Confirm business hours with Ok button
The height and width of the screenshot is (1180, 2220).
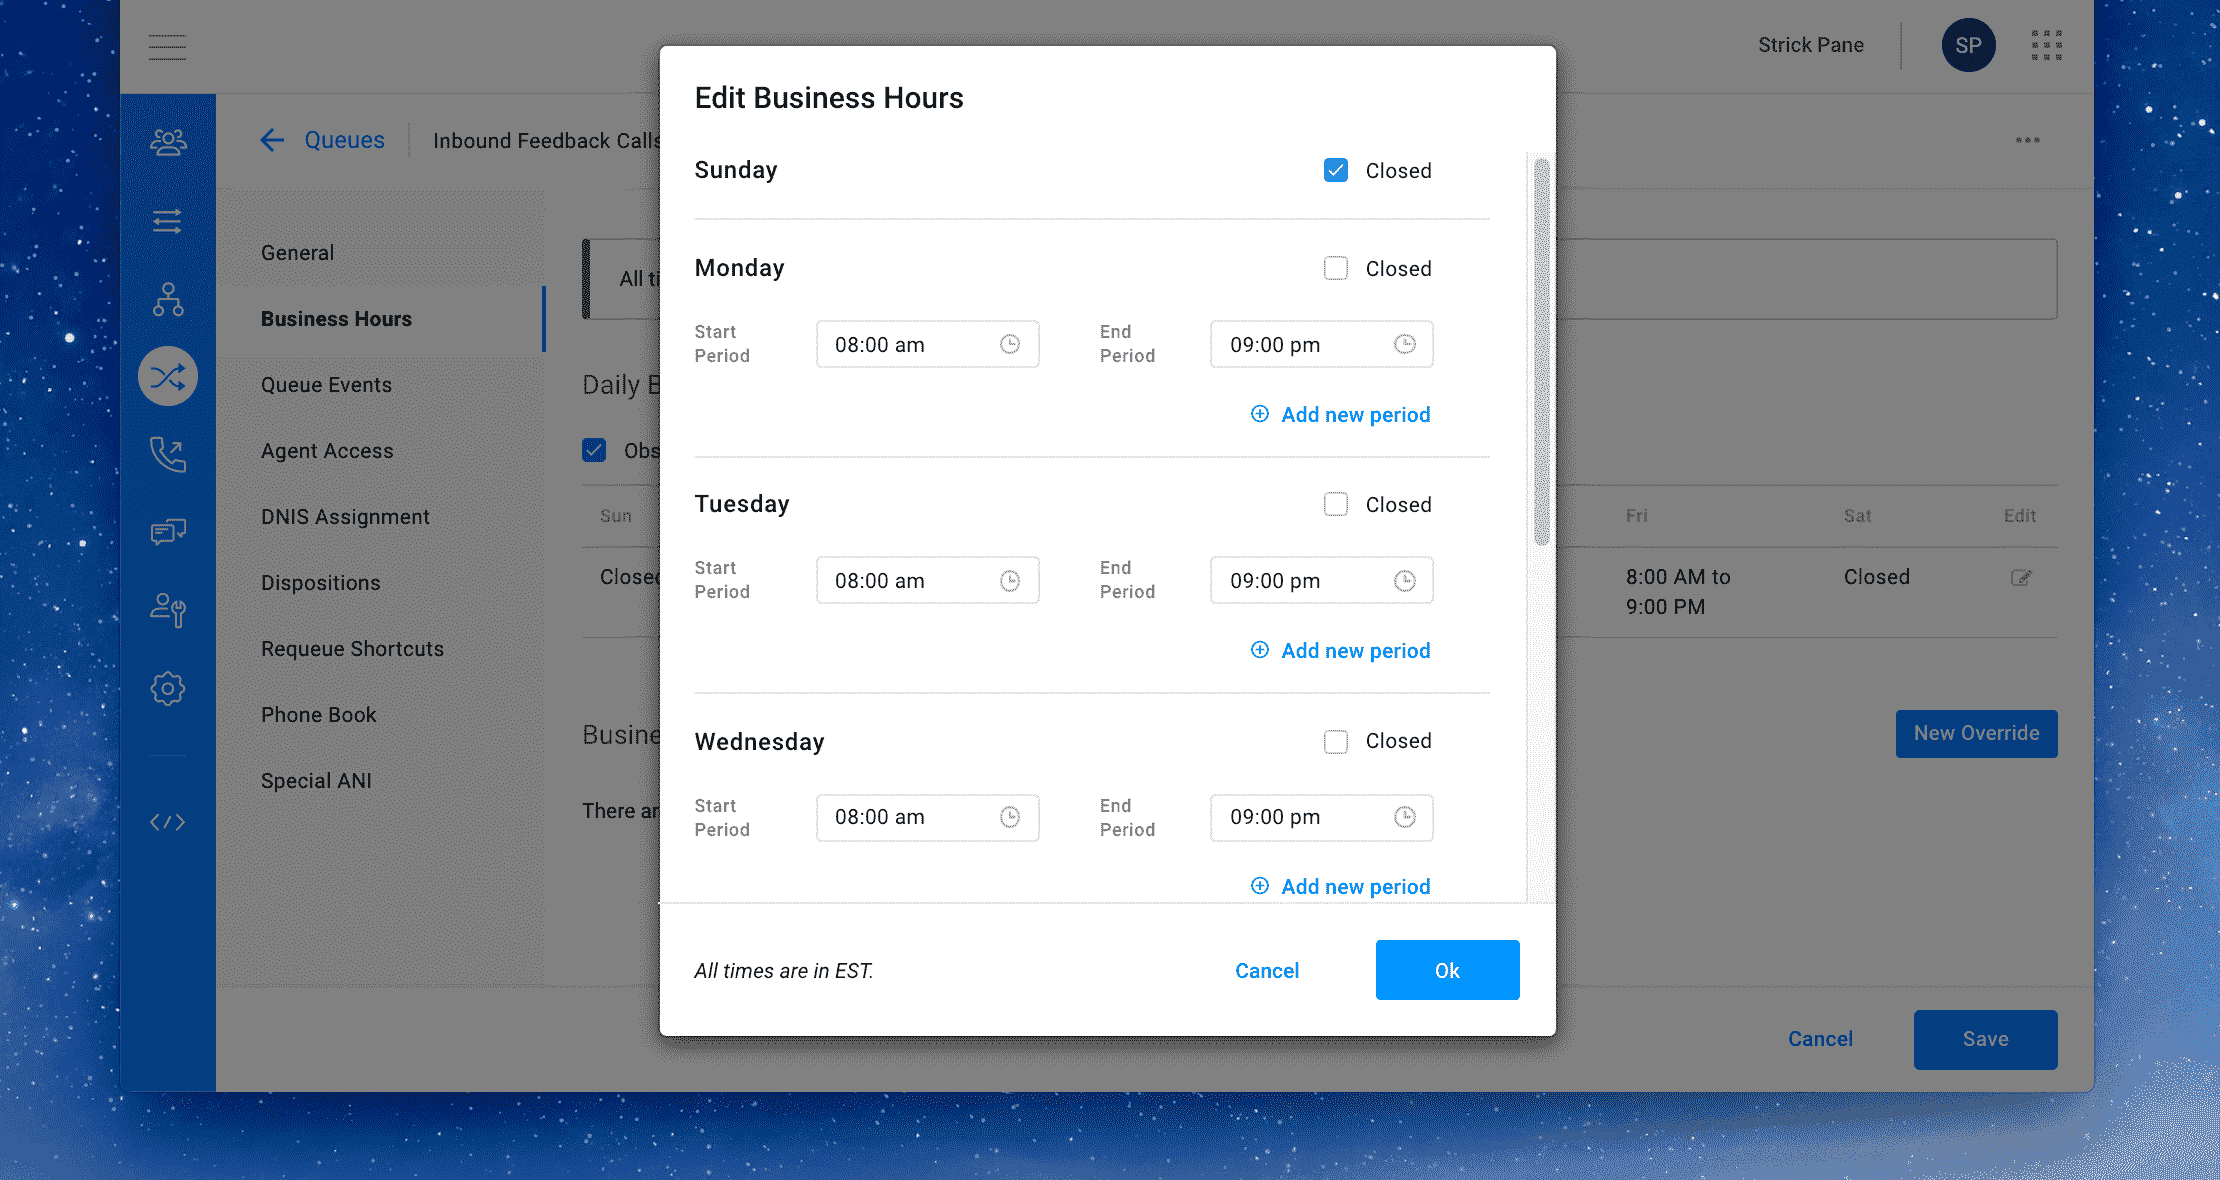pyautogui.click(x=1447, y=970)
